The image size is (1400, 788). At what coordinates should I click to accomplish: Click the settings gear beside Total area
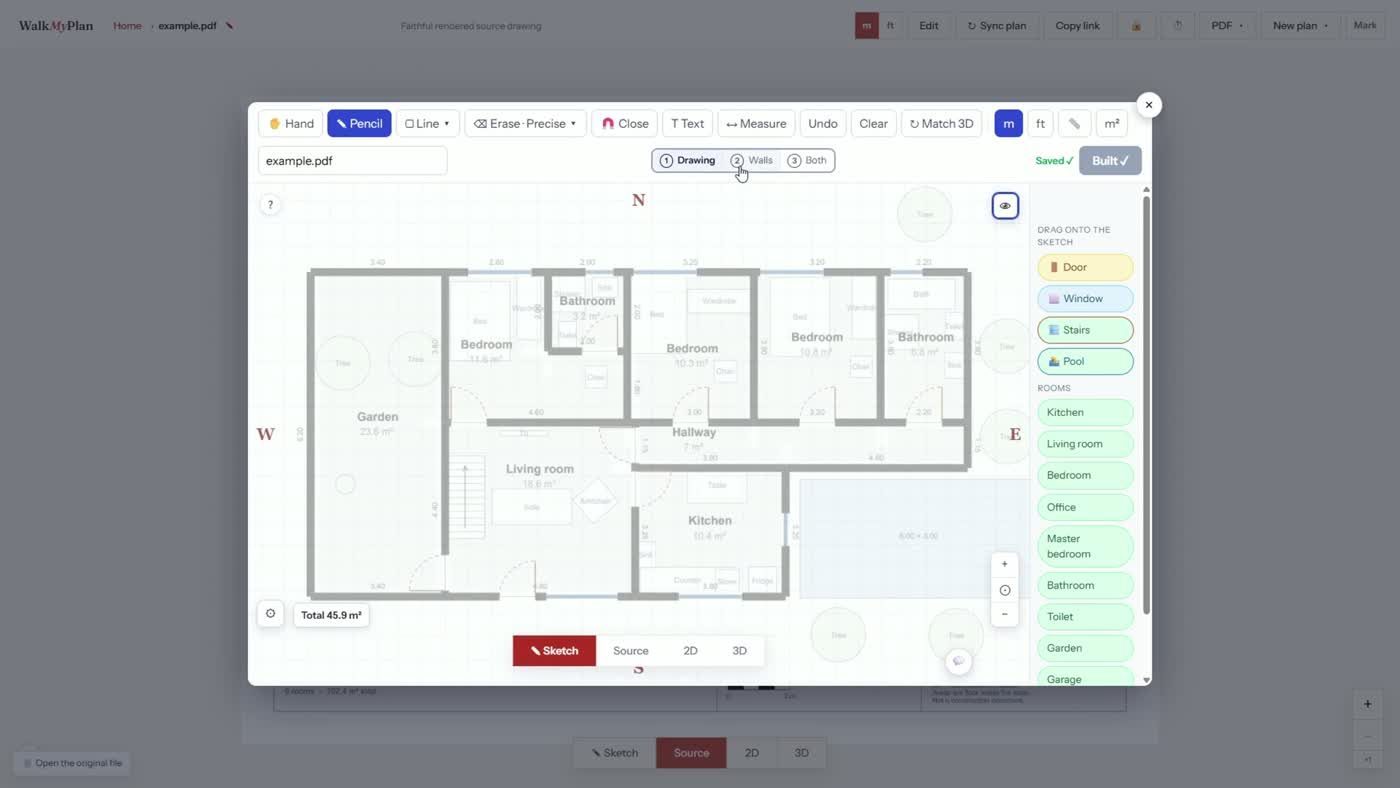[270, 614]
